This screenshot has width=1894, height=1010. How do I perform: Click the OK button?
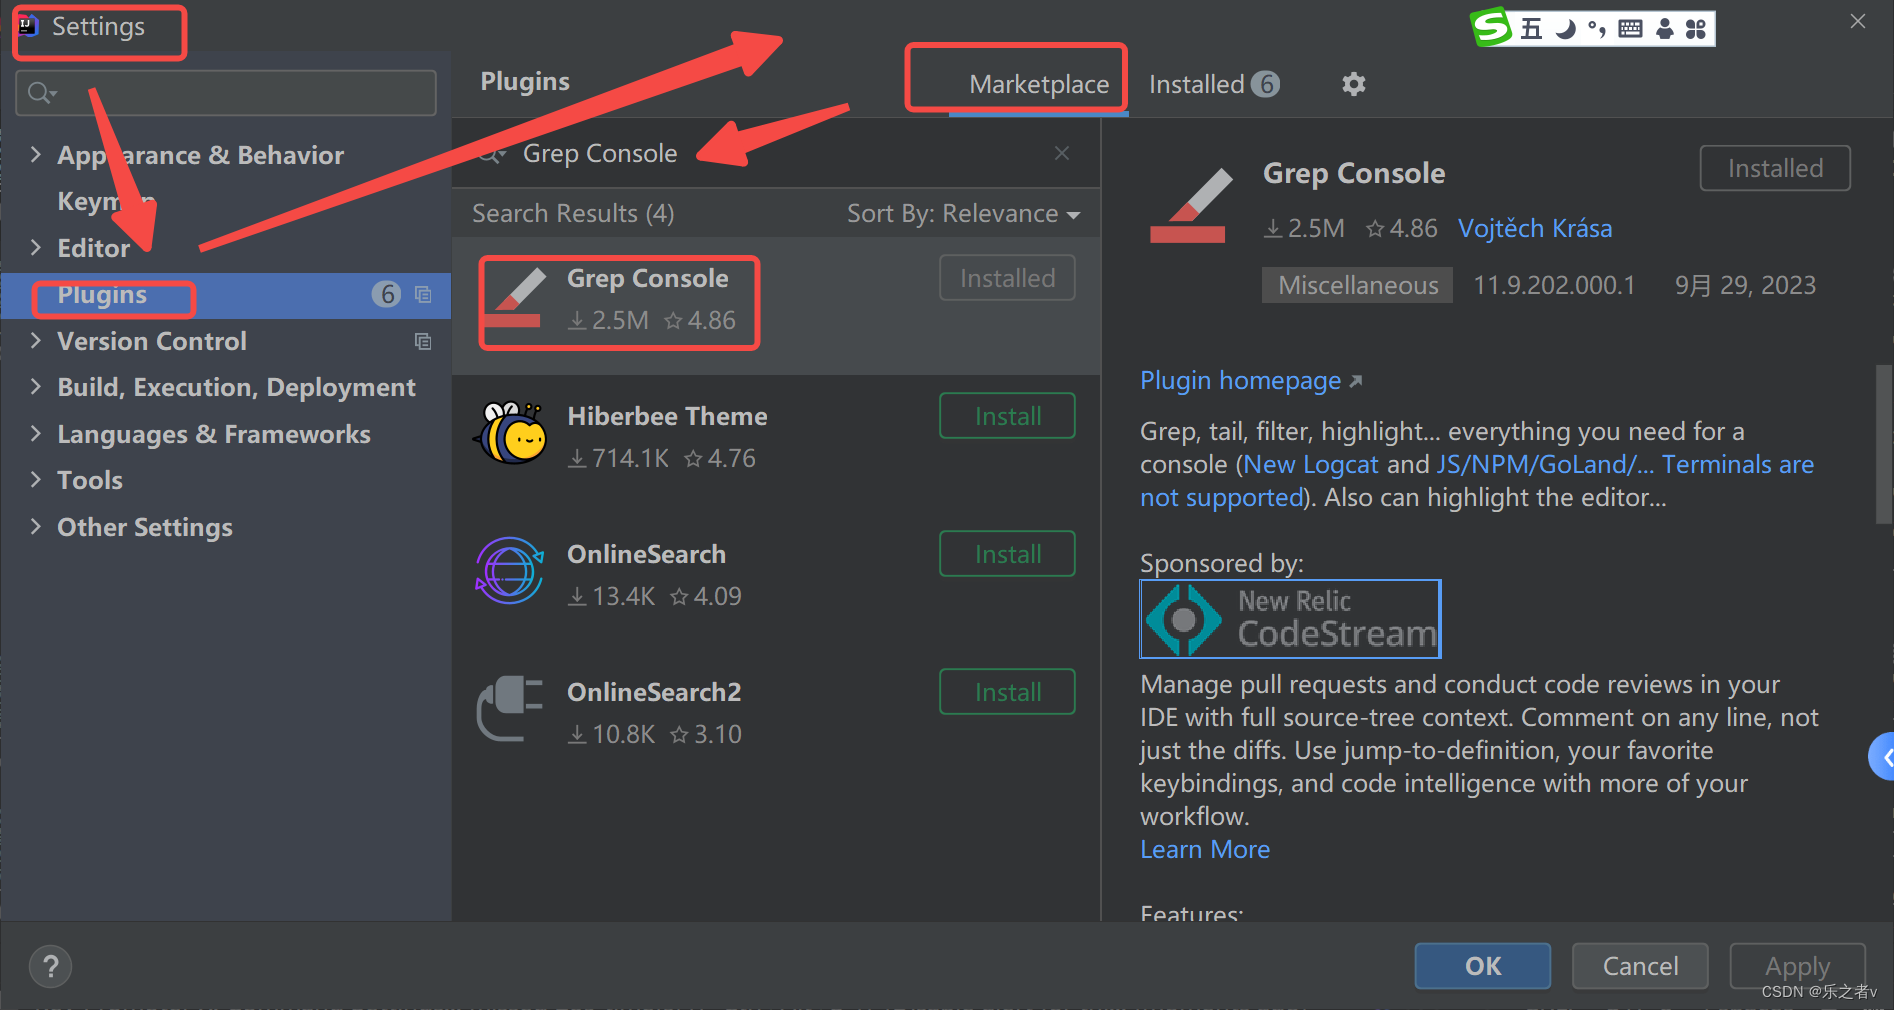point(1482,966)
